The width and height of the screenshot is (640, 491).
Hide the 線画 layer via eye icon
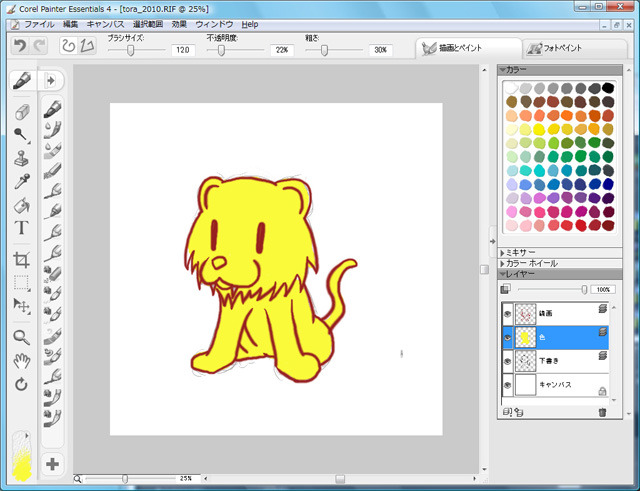[x=507, y=313]
